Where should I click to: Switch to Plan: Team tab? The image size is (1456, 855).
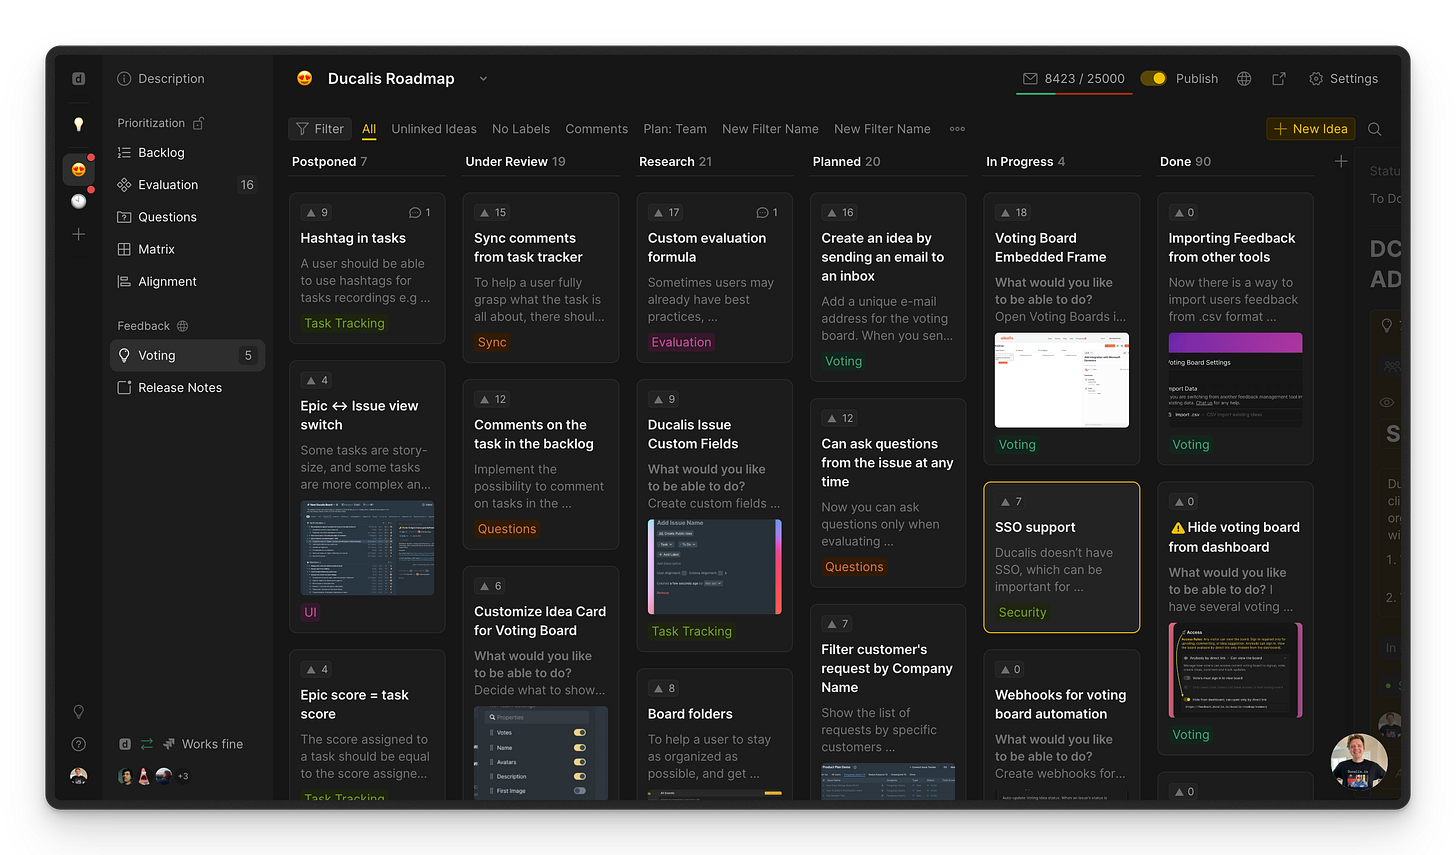click(675, 129)
